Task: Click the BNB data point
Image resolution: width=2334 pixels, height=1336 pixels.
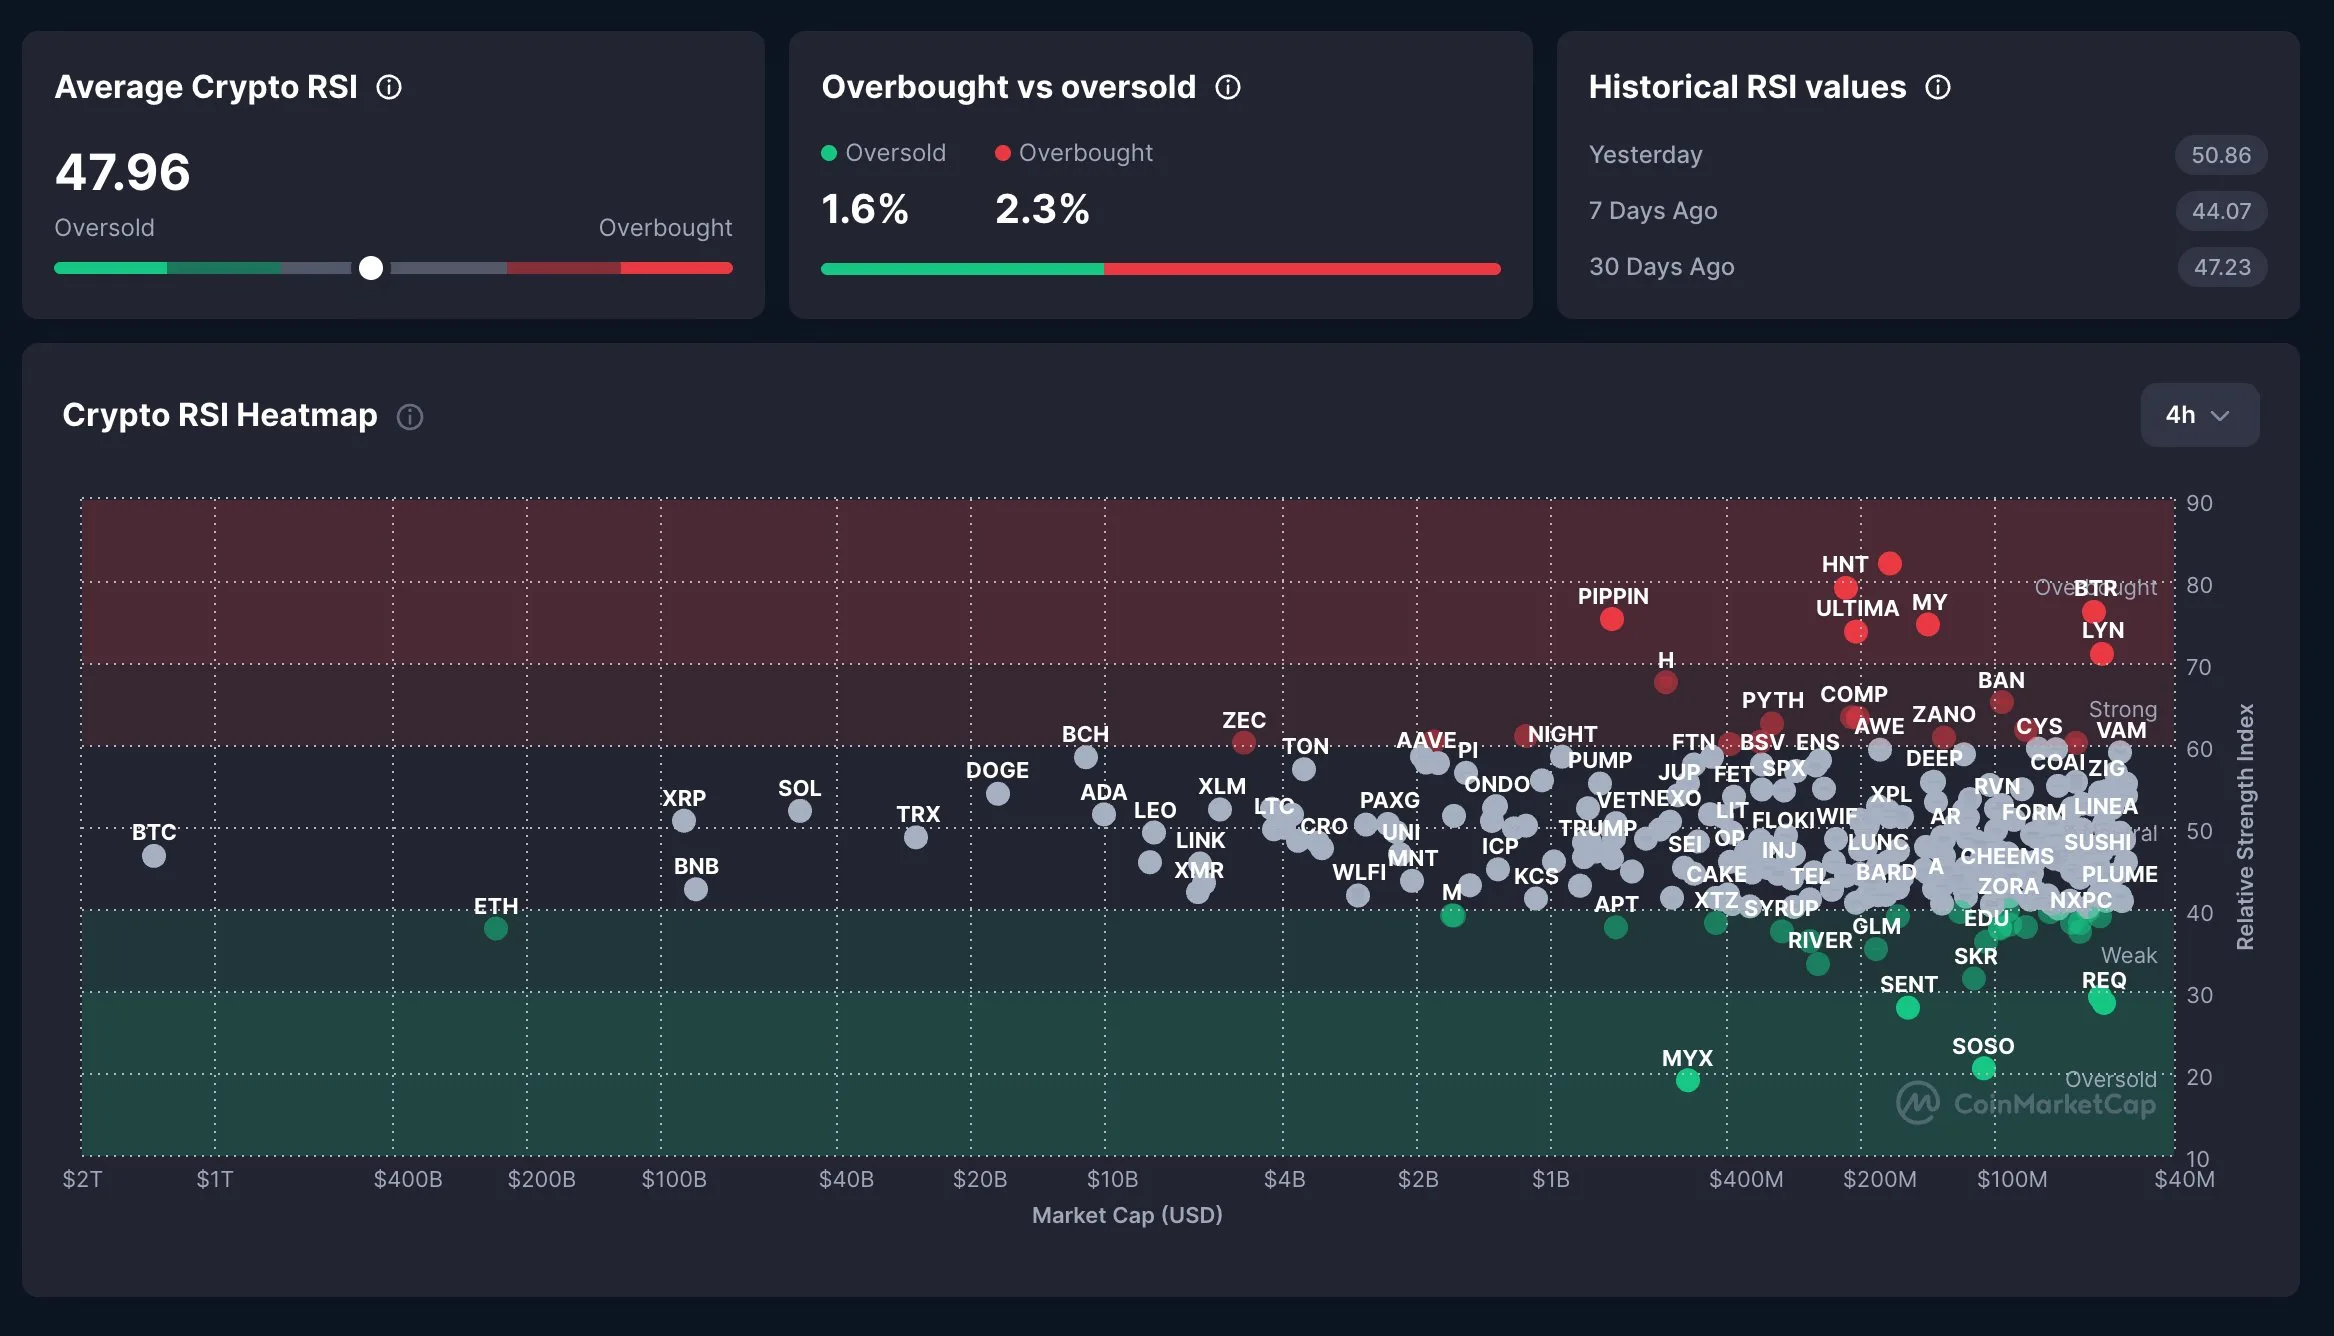Action: click(x=696, y=889)
